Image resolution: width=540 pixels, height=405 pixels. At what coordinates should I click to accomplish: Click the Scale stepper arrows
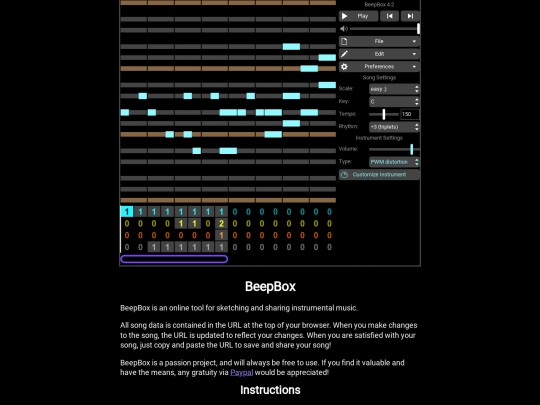click(x=416, y=89)
